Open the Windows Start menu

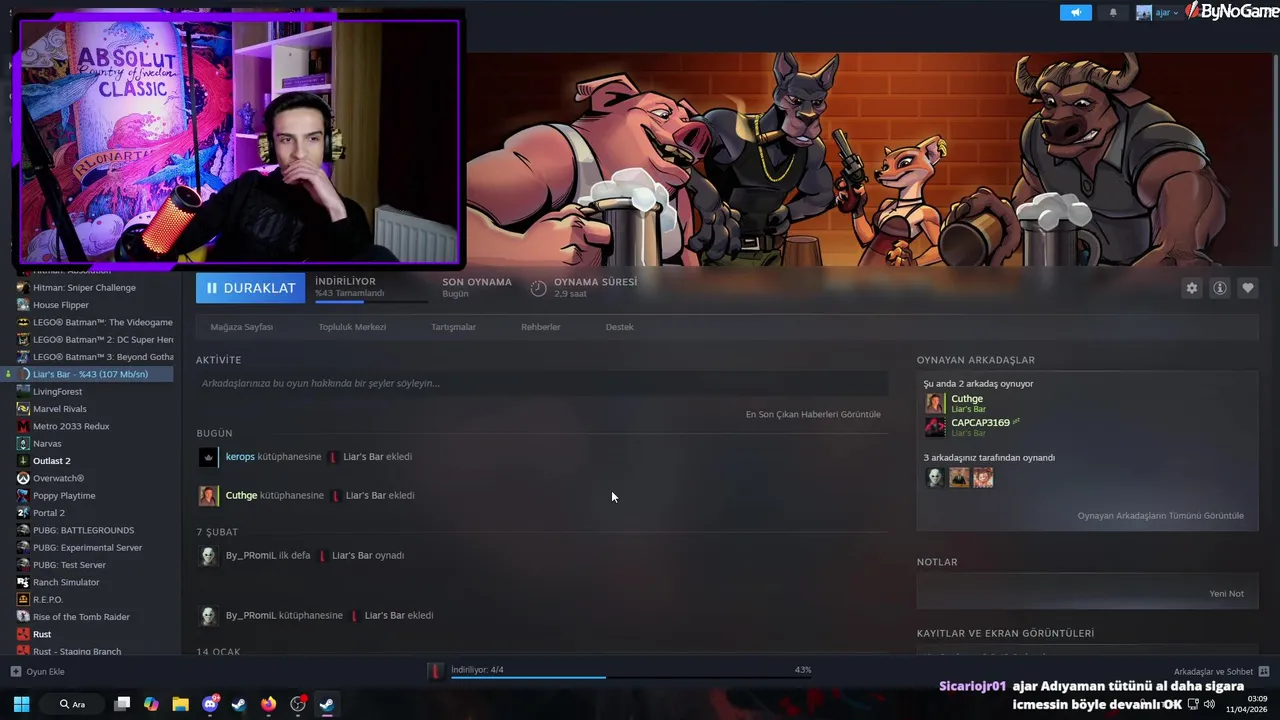[21, 704]
